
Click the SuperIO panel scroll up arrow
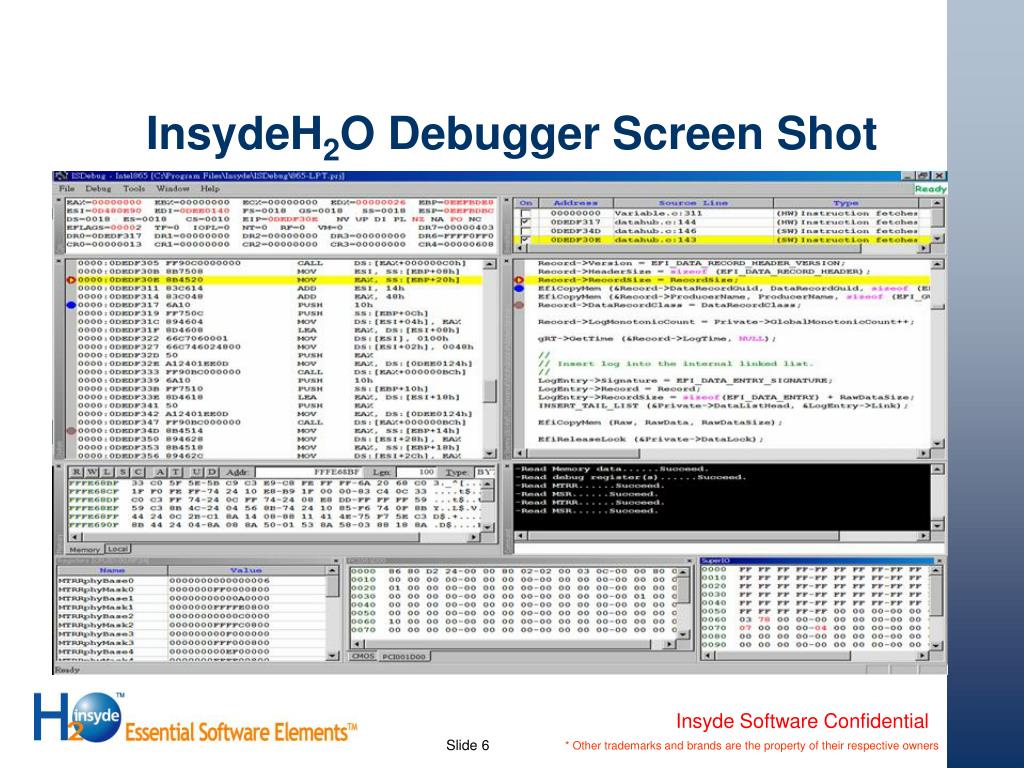click(x=936, y=571)
